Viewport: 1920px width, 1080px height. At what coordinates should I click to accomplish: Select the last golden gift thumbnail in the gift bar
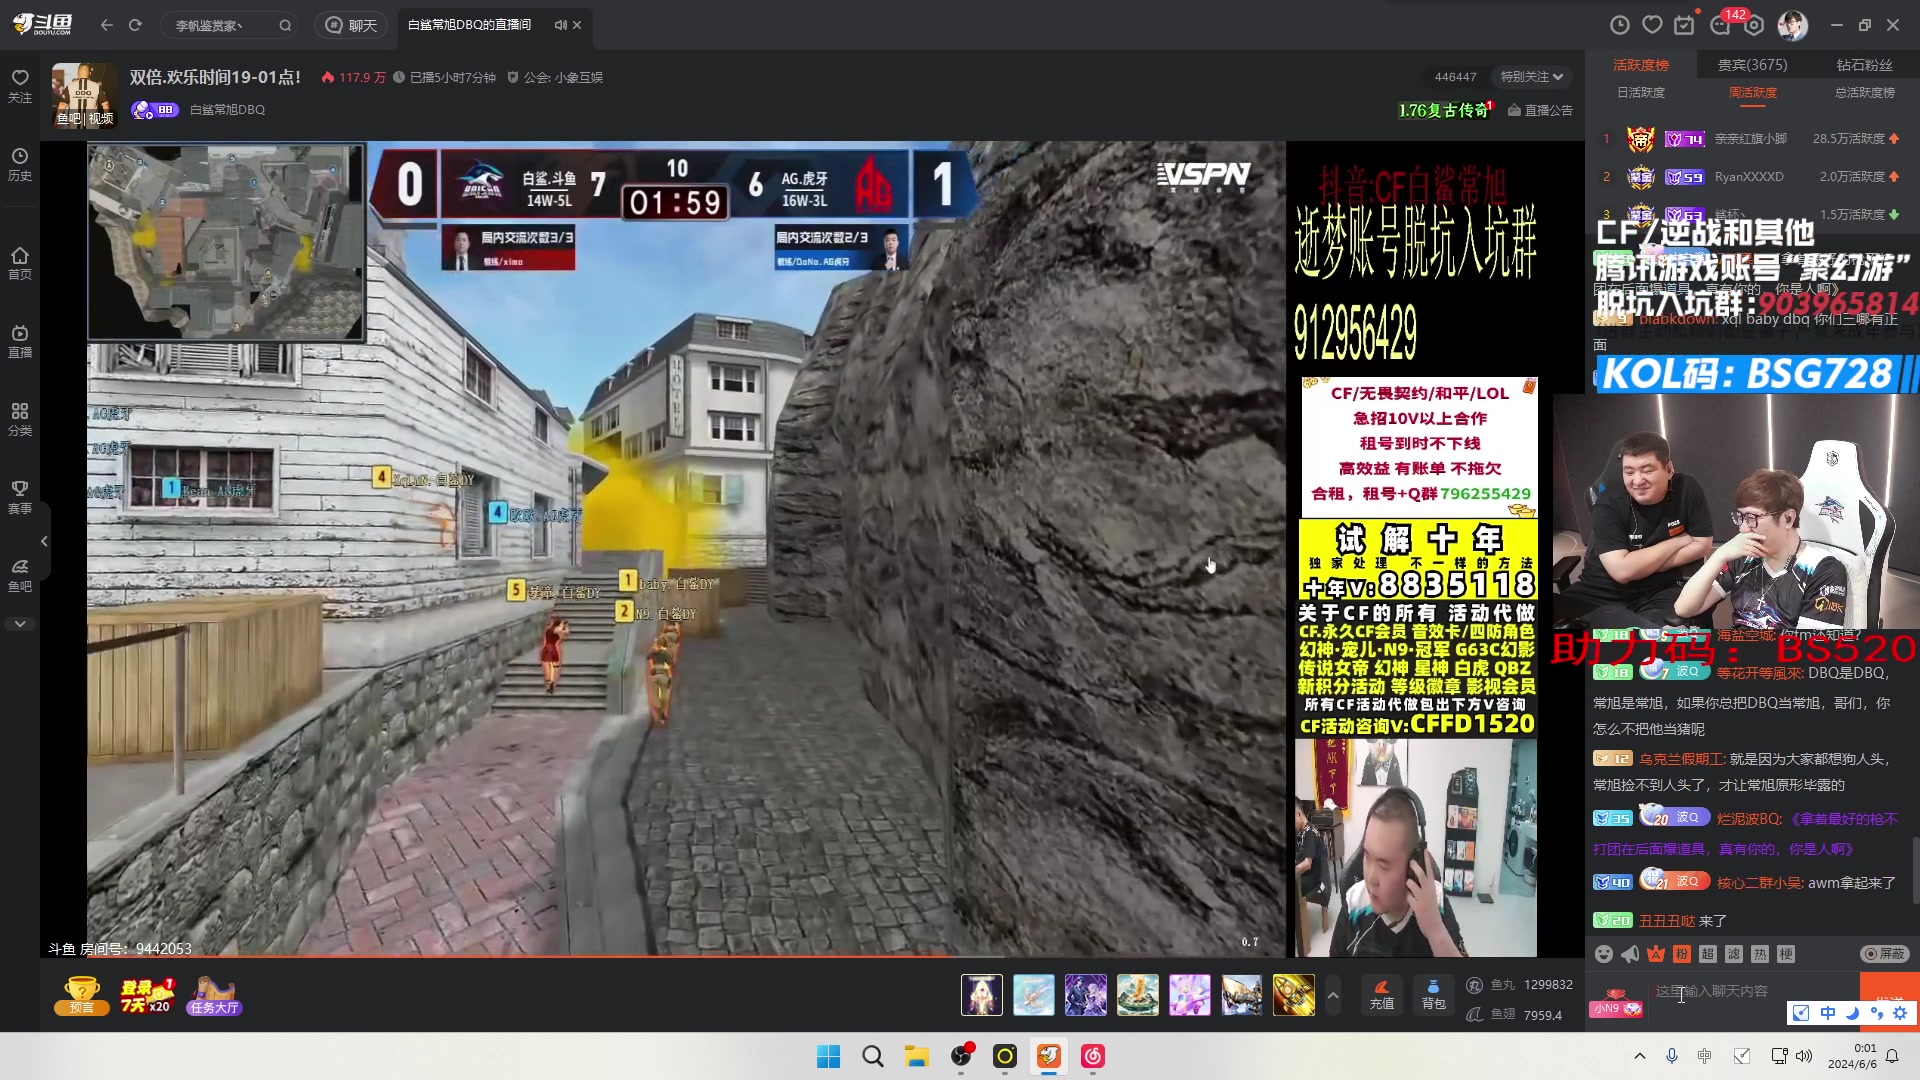[1294, 995]
